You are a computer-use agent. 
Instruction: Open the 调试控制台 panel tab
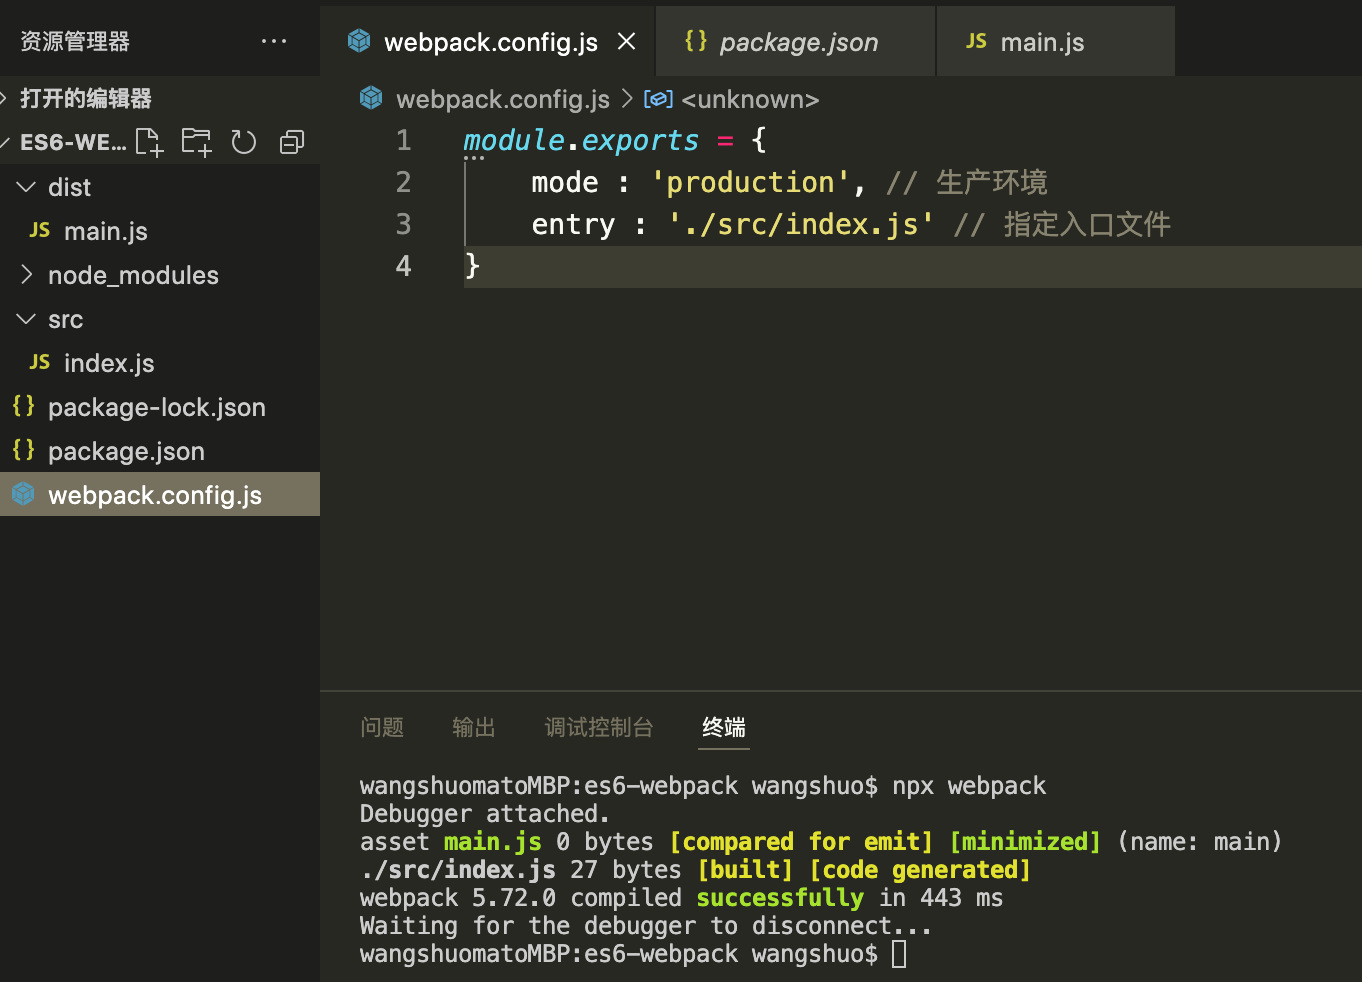[x=599, y=727]
